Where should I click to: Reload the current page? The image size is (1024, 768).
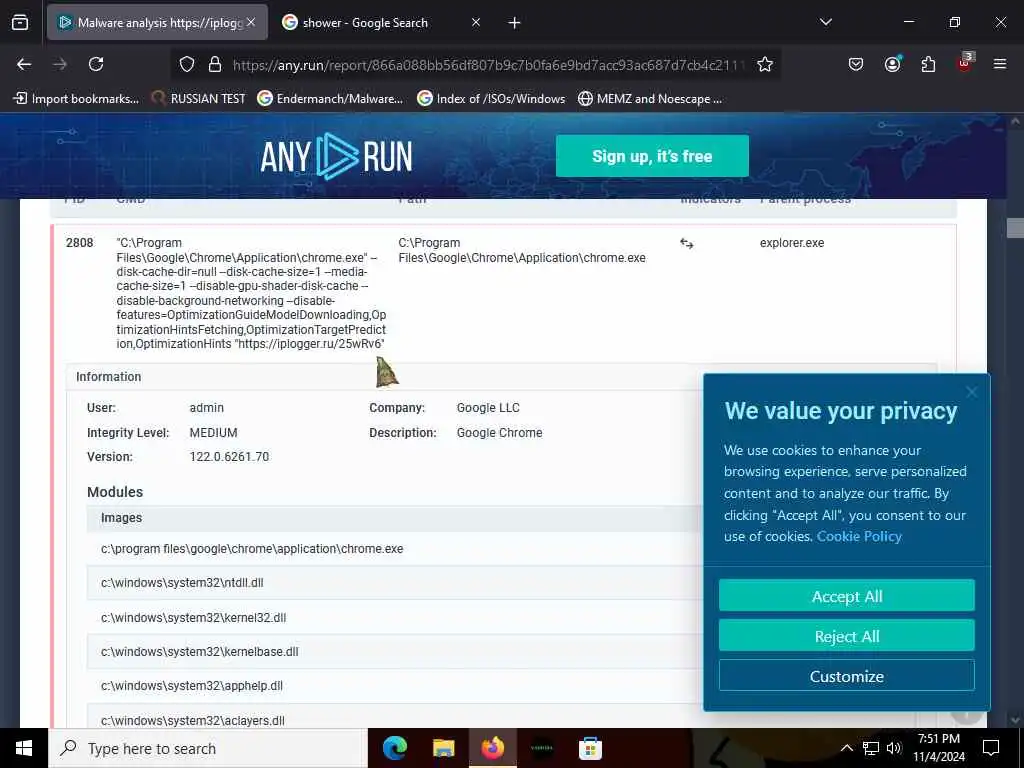coord(96,64)
